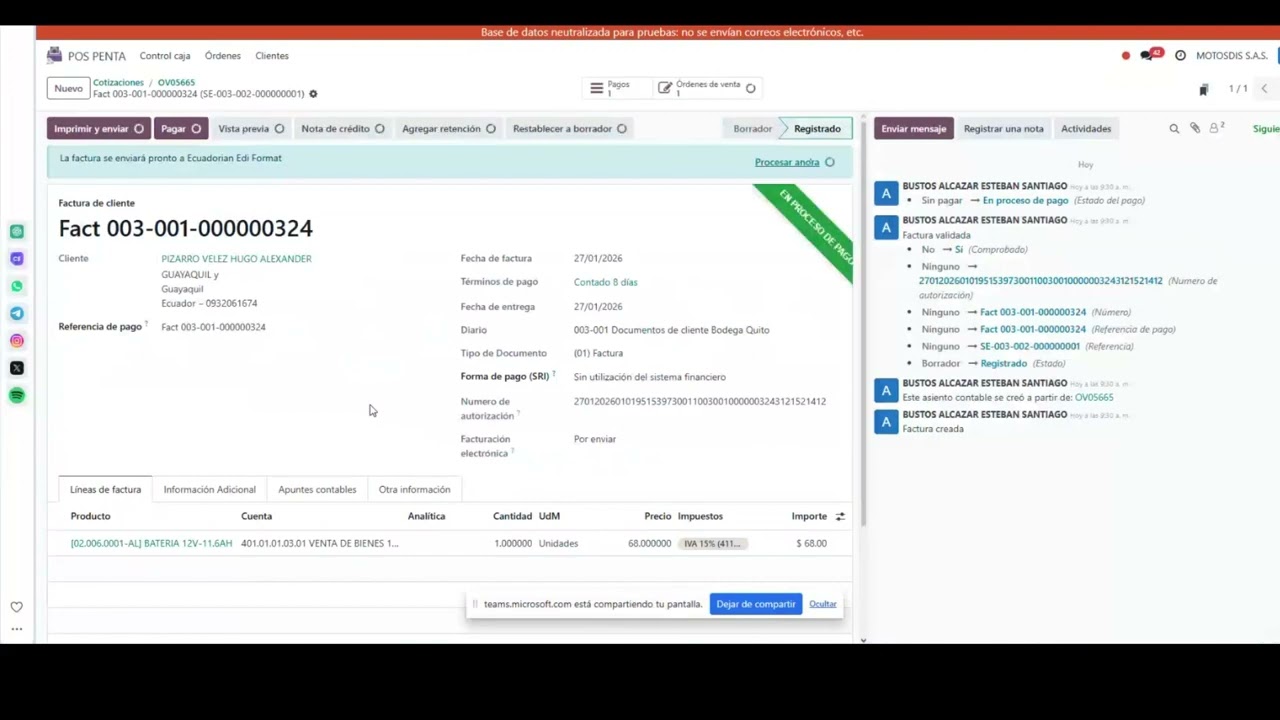Search messages in chatter
Image resolution: width=1280 pixels, height=720 pixels.
(1174, 129)
